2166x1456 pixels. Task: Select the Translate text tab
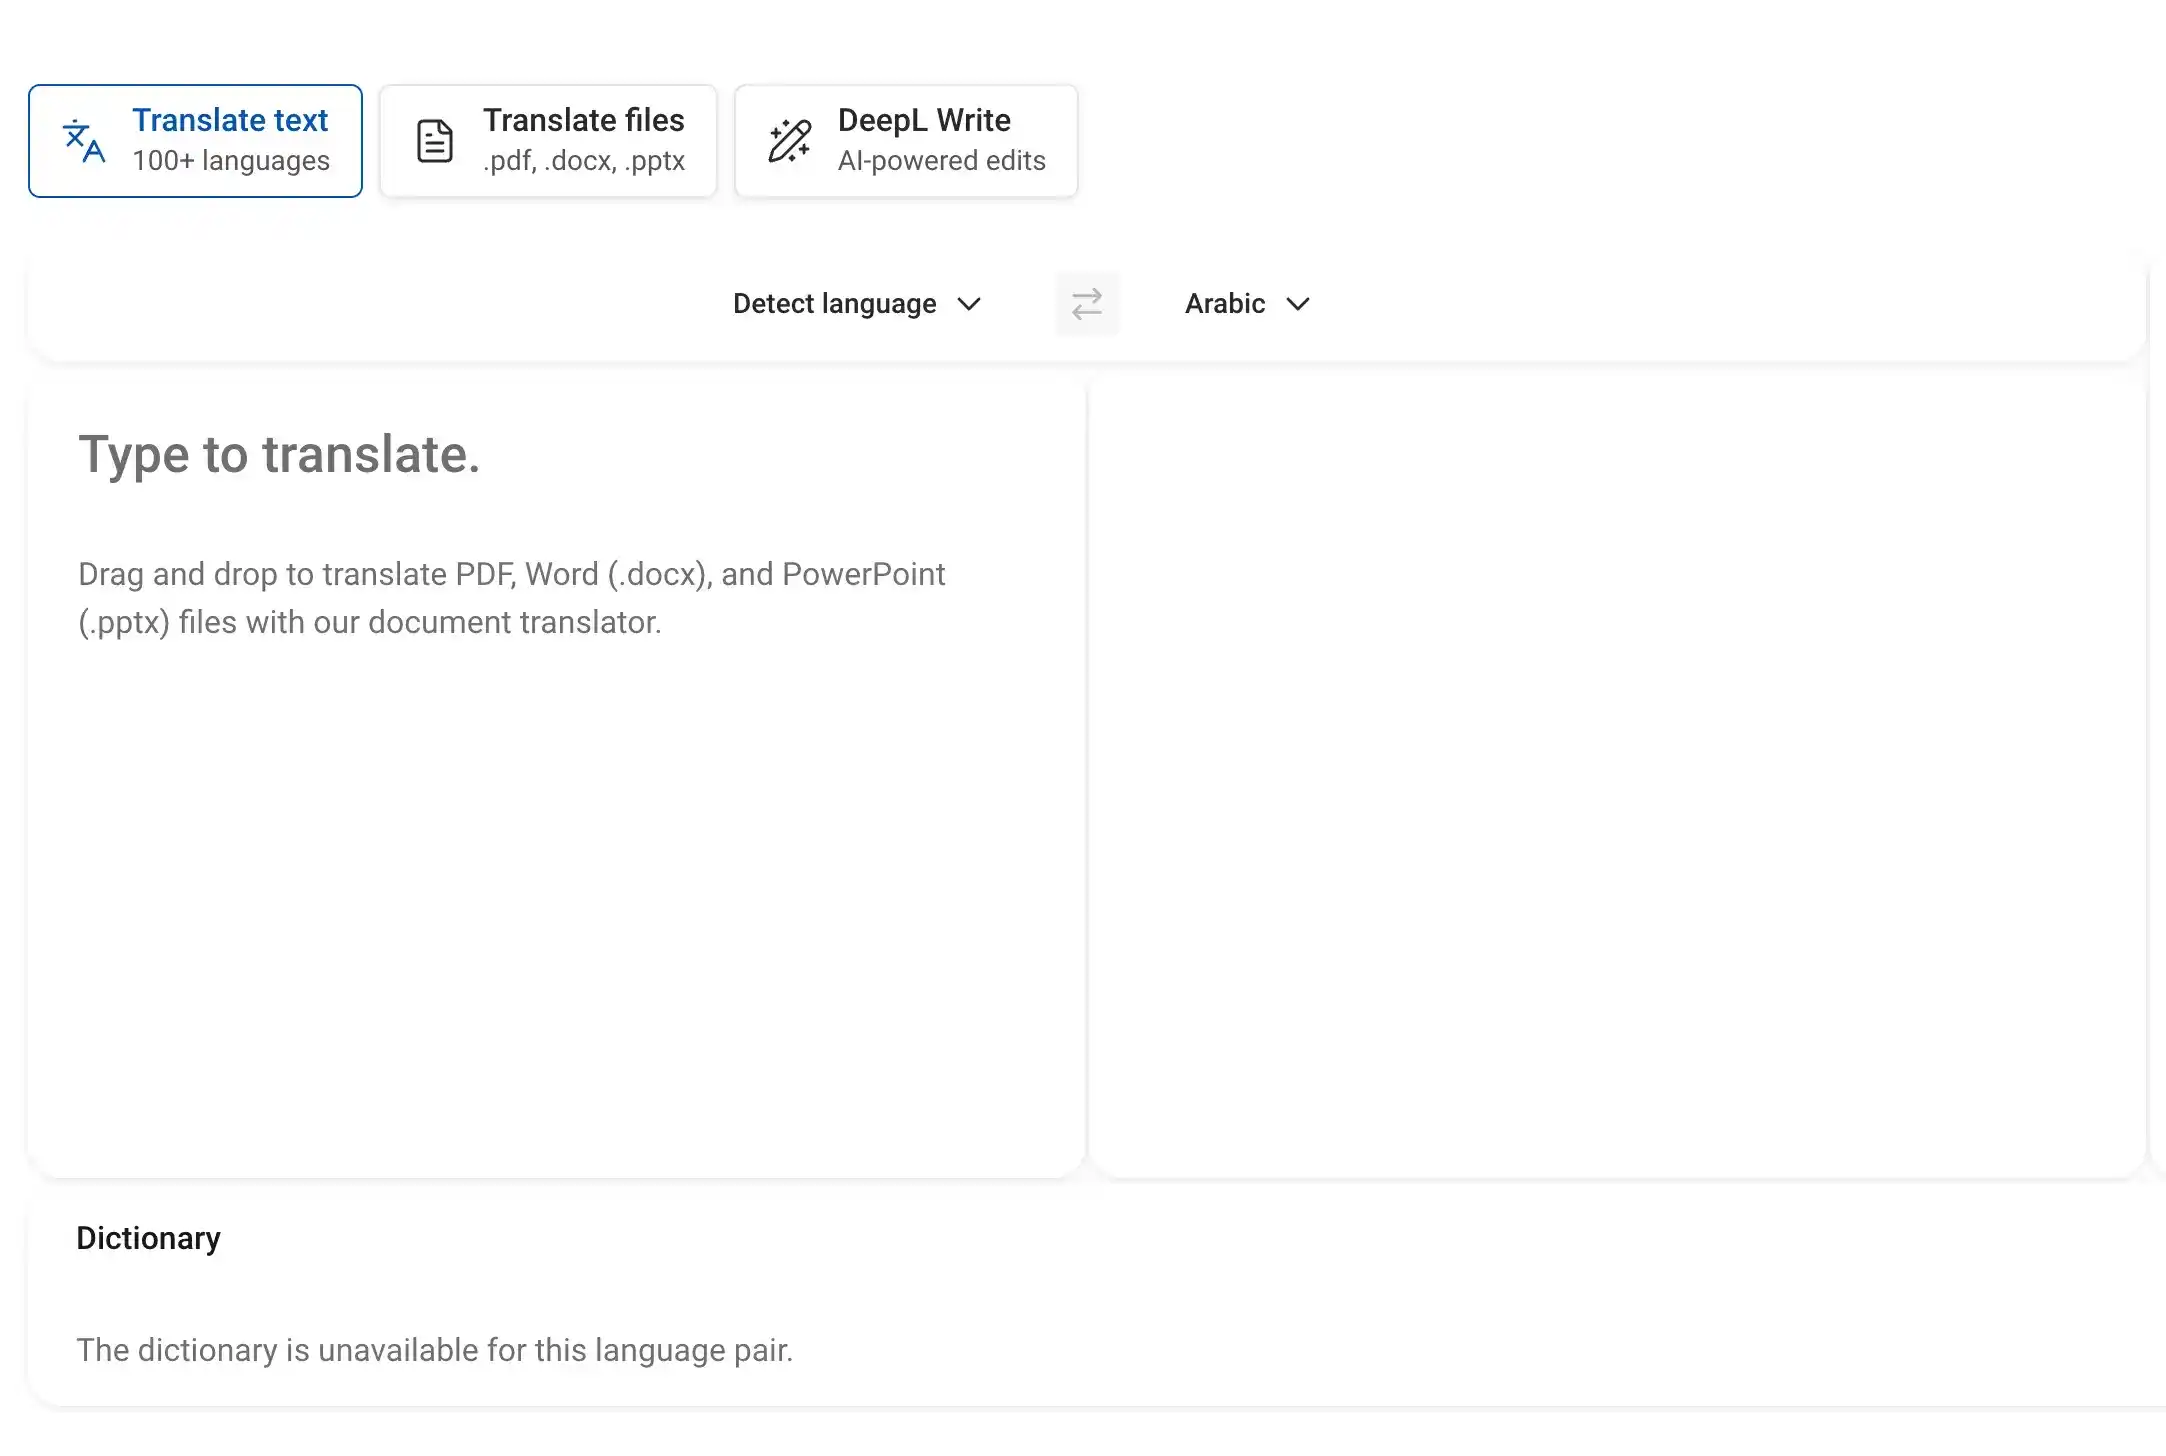click(196, 140)
